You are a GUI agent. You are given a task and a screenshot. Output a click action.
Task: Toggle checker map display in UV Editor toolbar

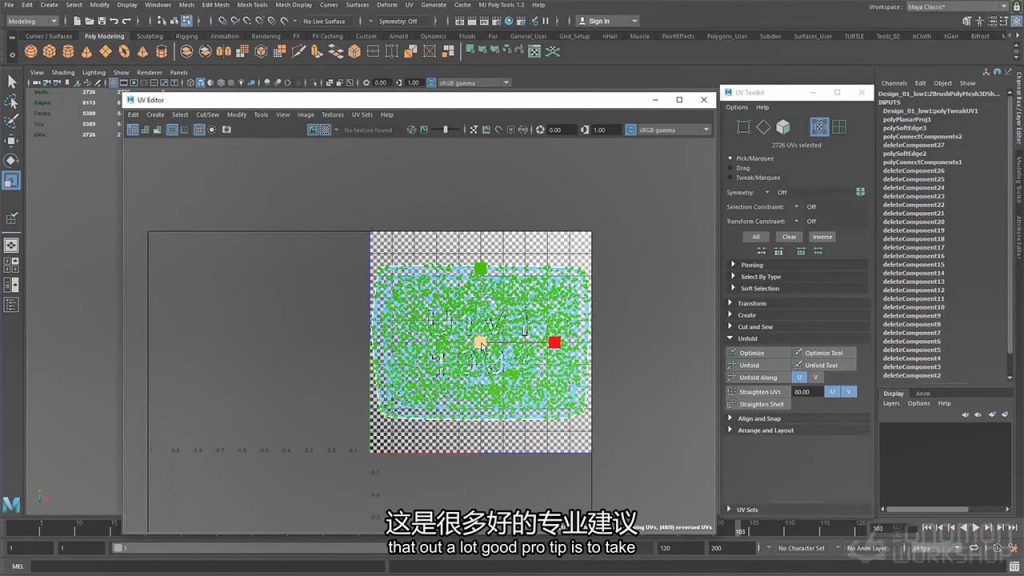point(326,130)
